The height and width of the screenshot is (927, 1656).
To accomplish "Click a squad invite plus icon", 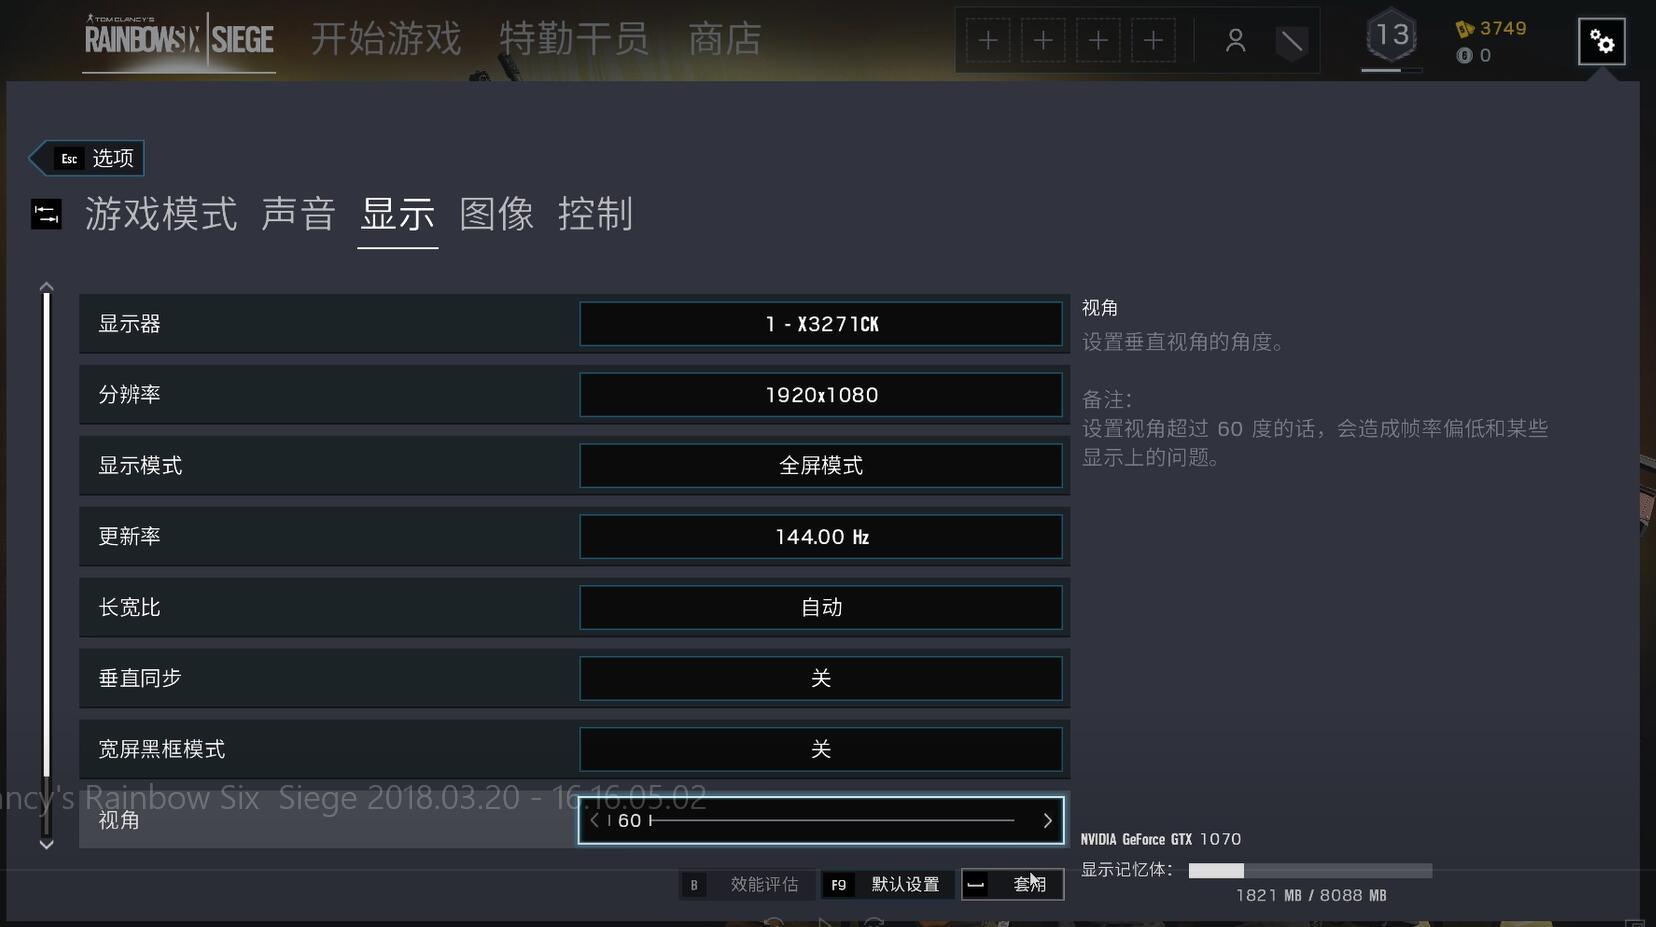I will pos(988,40).
